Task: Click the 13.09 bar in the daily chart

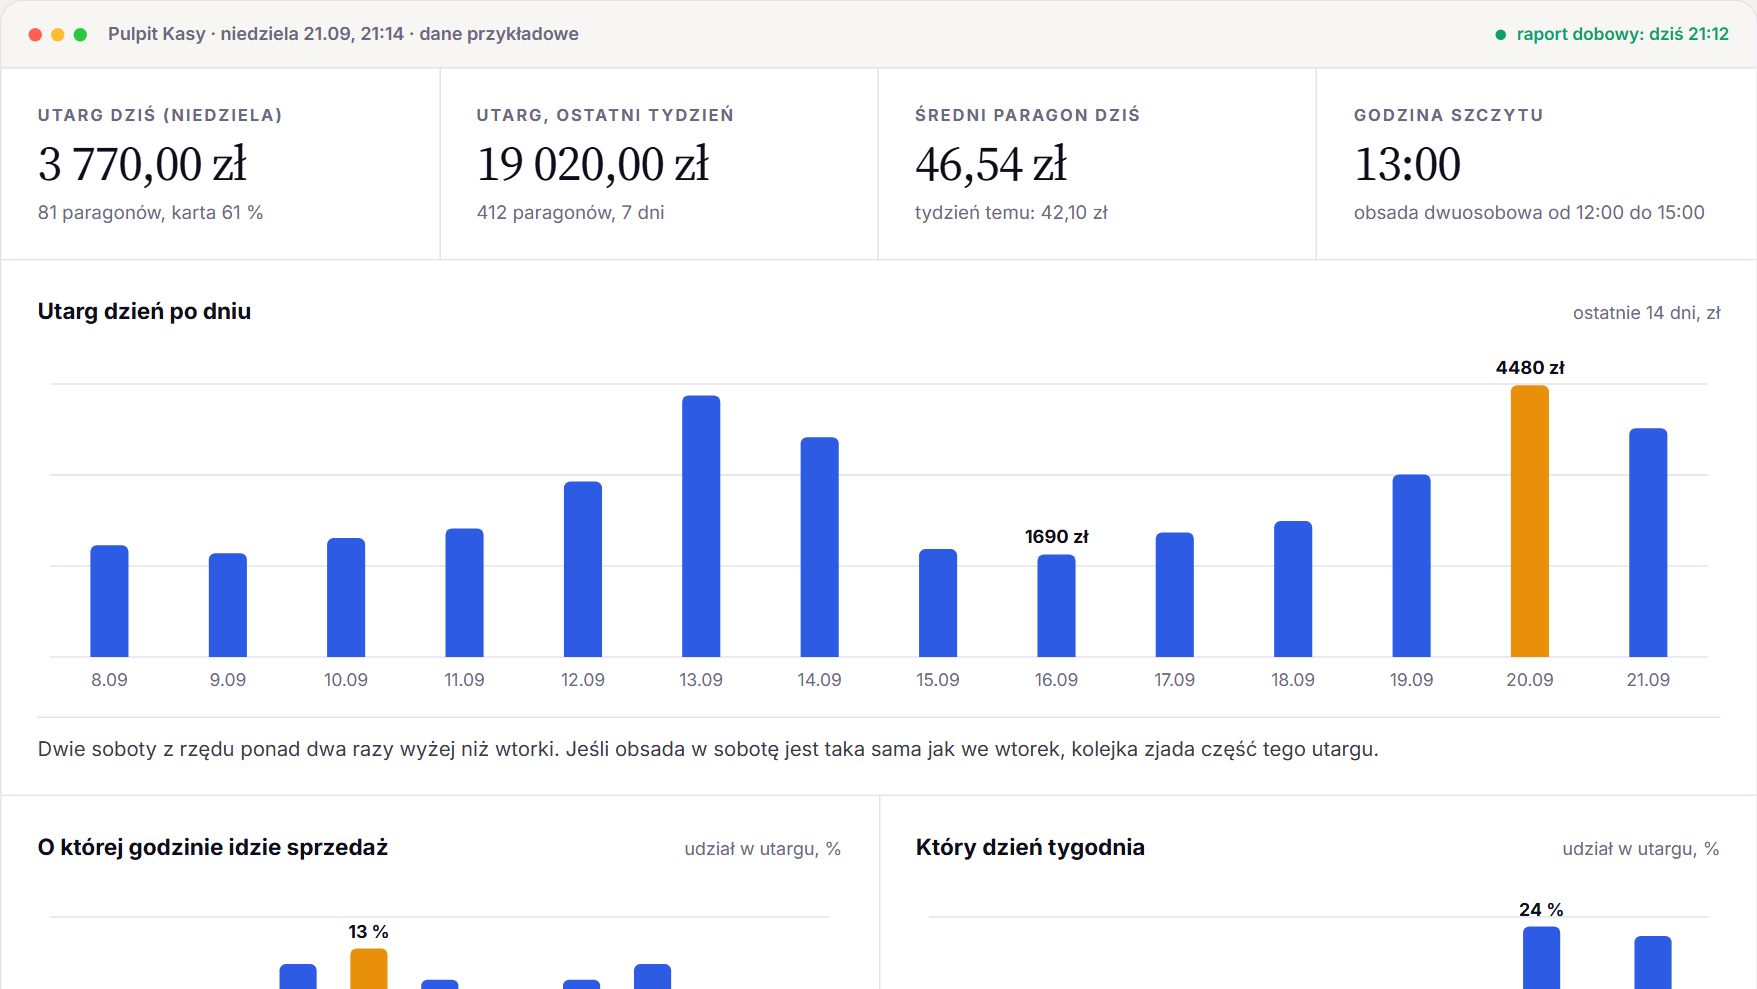Action: click(701, 526)
